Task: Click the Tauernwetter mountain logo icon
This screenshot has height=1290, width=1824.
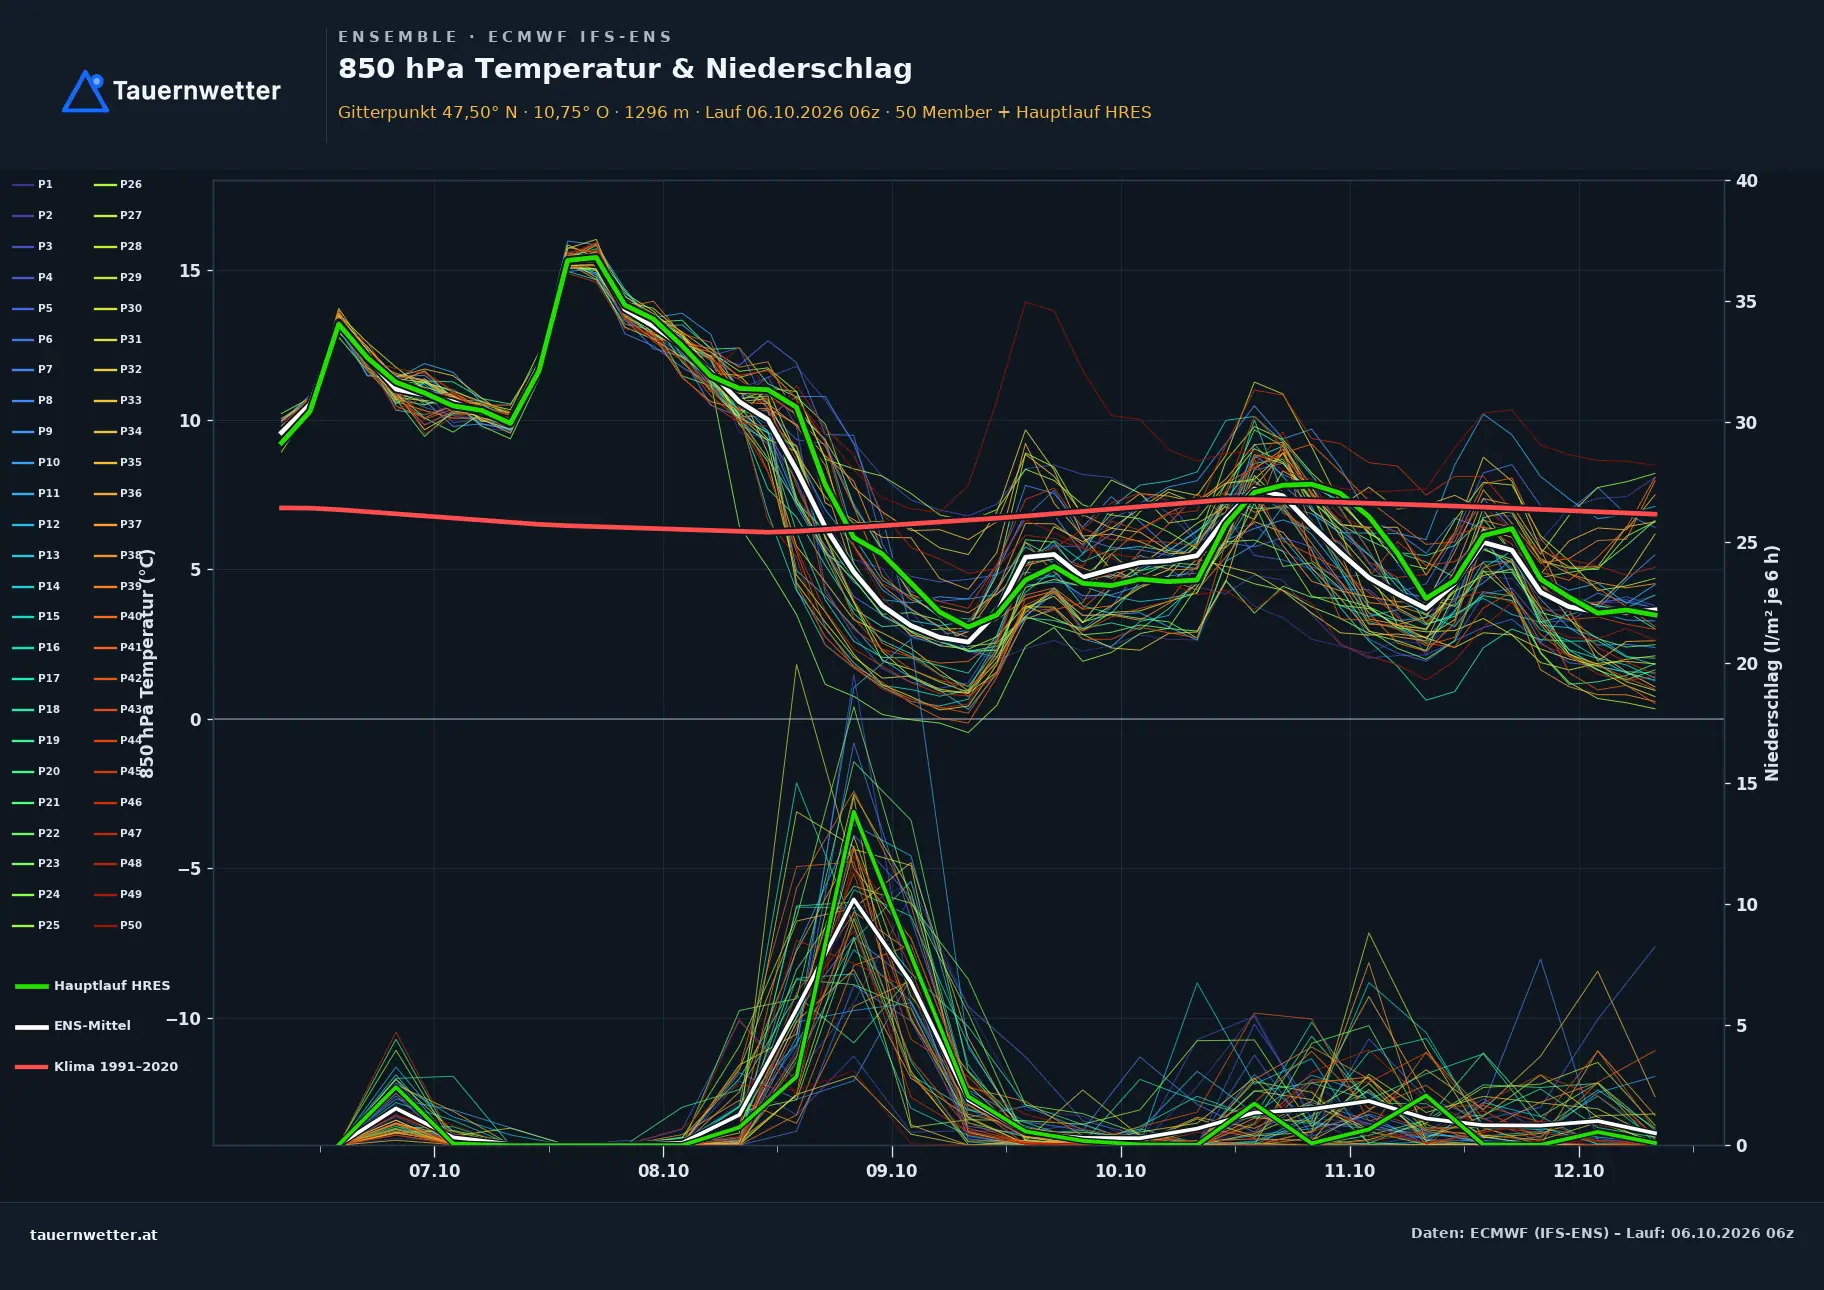Action: (x=85, y=91)
